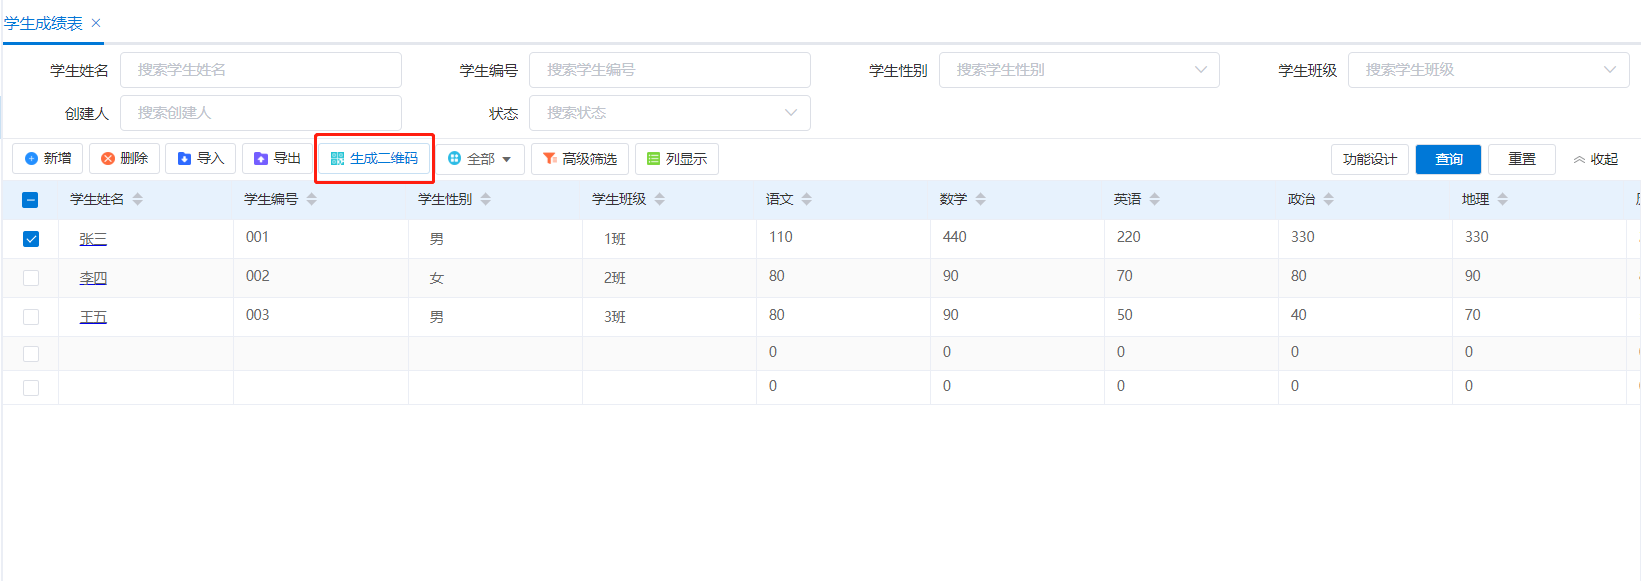
Task: Sort by 学生性别 column arrows
Action: click(x=486, y=199)
